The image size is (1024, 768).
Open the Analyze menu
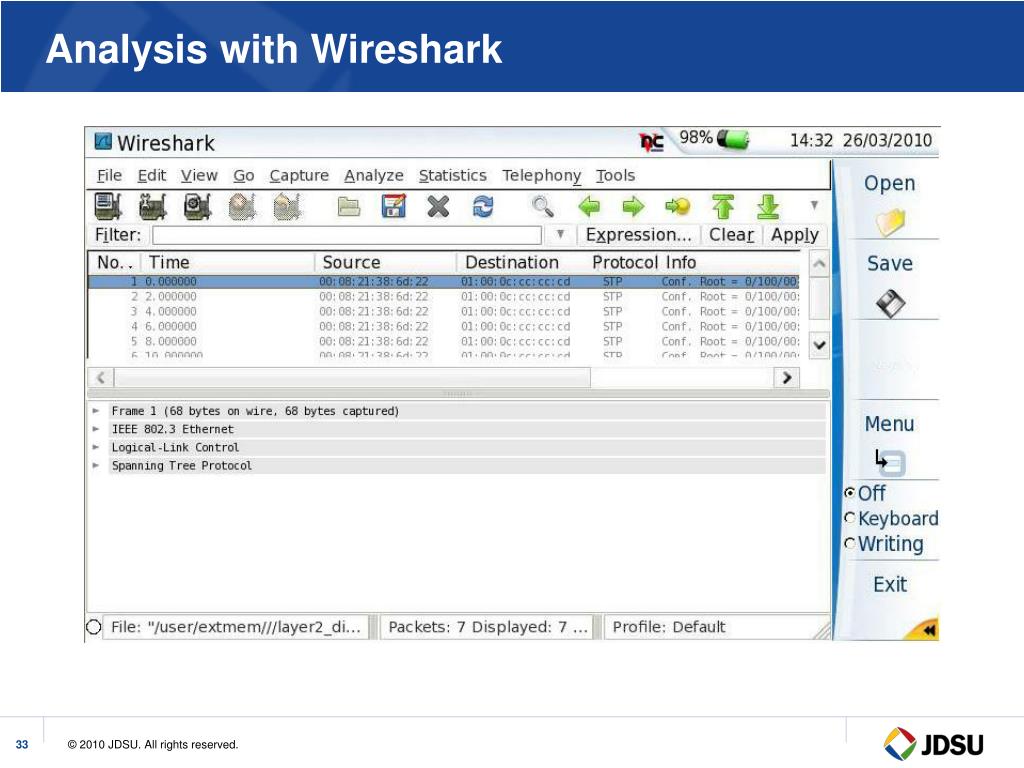coord(374,176)
